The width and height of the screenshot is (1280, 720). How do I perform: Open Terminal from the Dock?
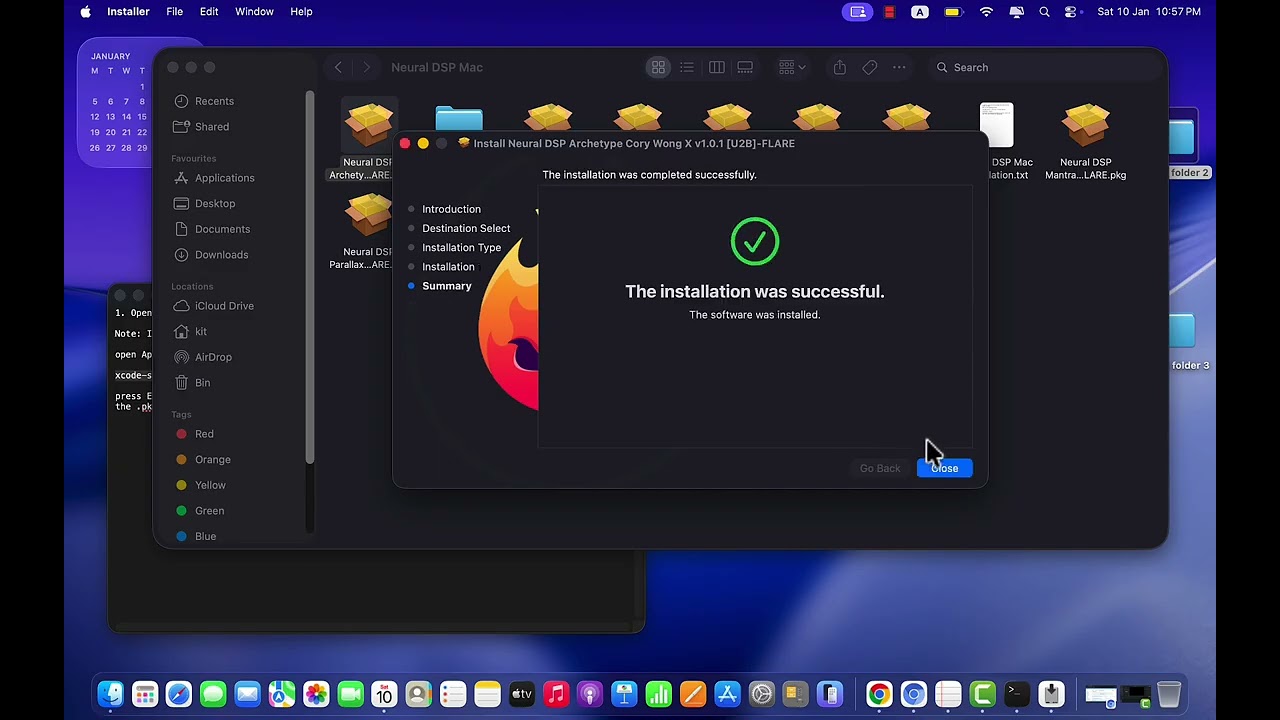(x=1016, y=694)
